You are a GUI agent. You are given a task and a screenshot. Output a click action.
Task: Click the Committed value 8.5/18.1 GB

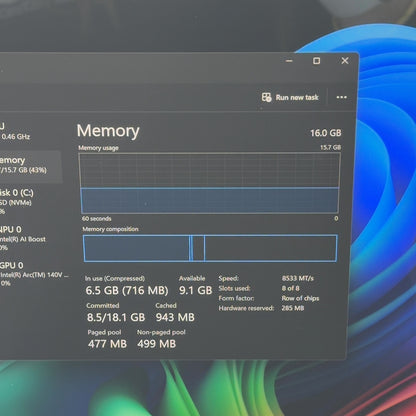pos(116,317)
